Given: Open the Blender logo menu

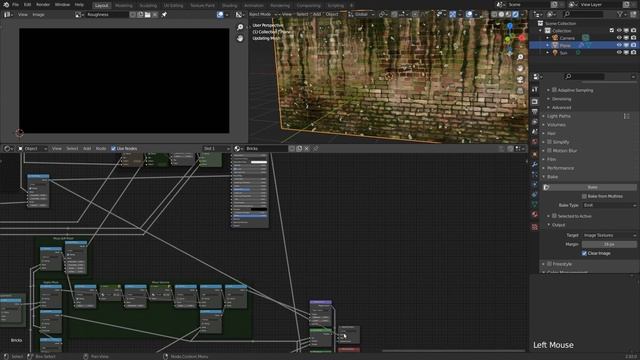Looking at the screenshot, I should point(6,4).
